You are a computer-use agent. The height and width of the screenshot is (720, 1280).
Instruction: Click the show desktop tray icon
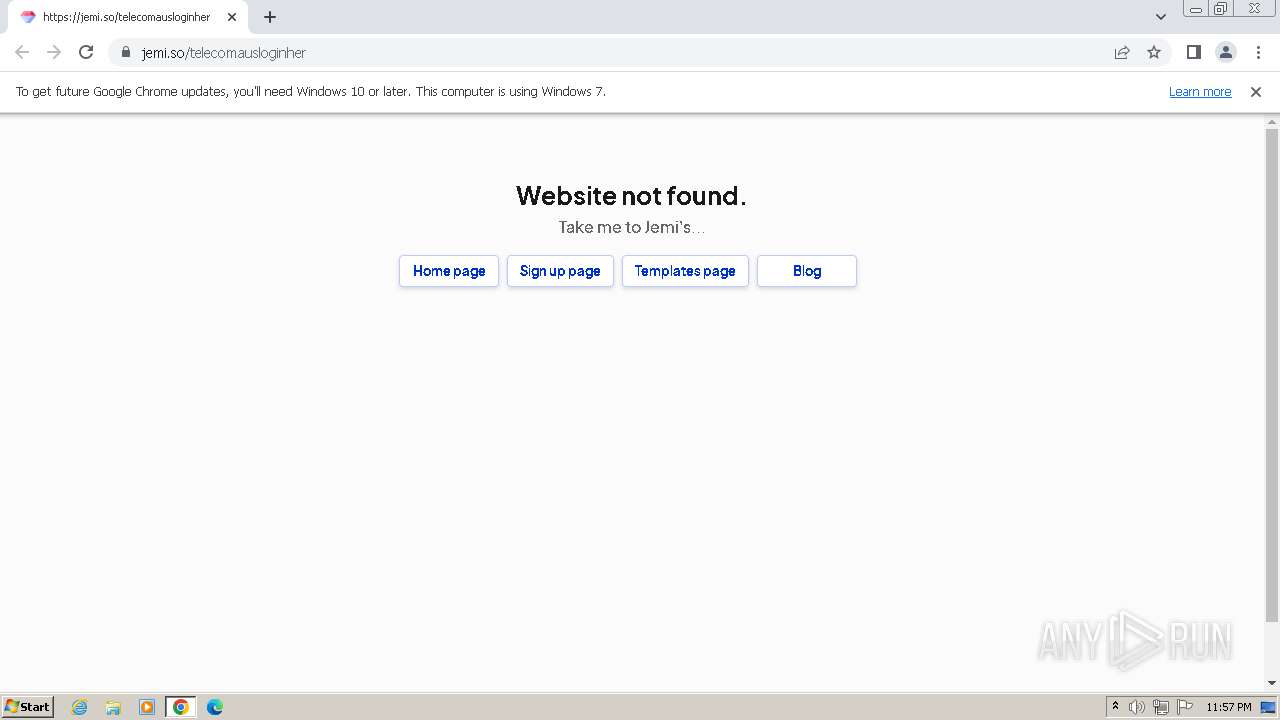click(x=1269, y=707)
